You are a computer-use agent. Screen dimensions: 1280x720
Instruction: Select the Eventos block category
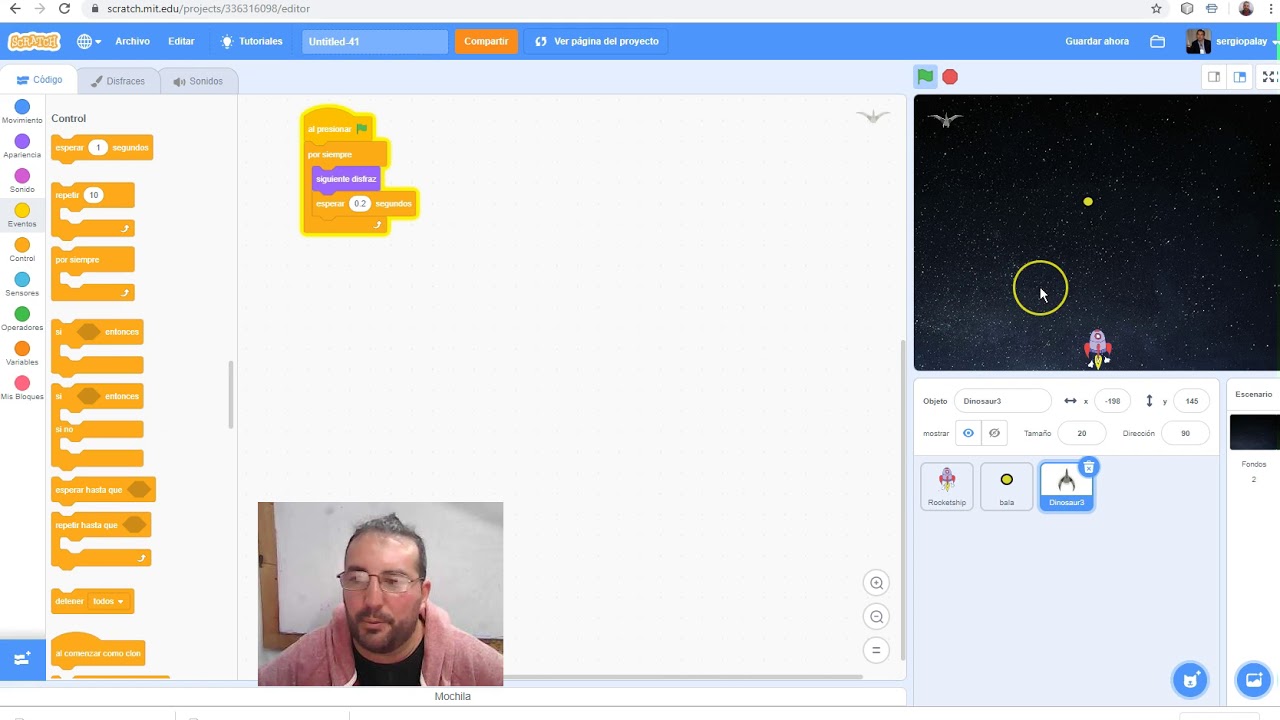(x=22, y=215)
